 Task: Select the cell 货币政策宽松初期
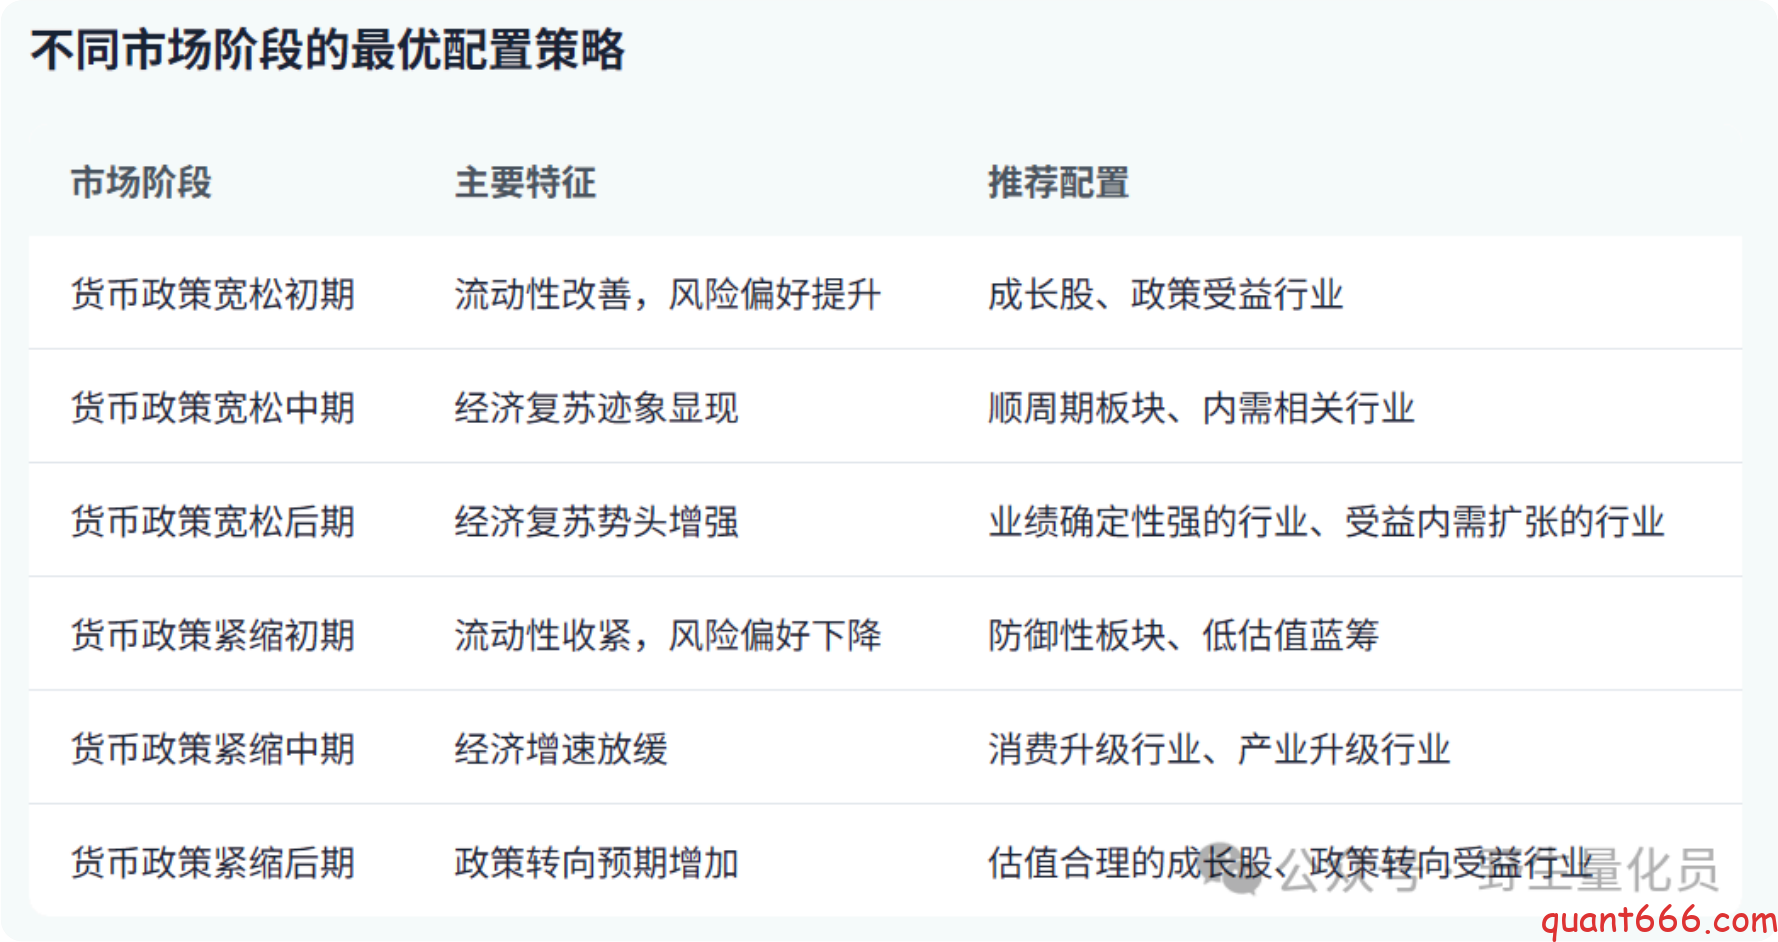coord(213,295)
